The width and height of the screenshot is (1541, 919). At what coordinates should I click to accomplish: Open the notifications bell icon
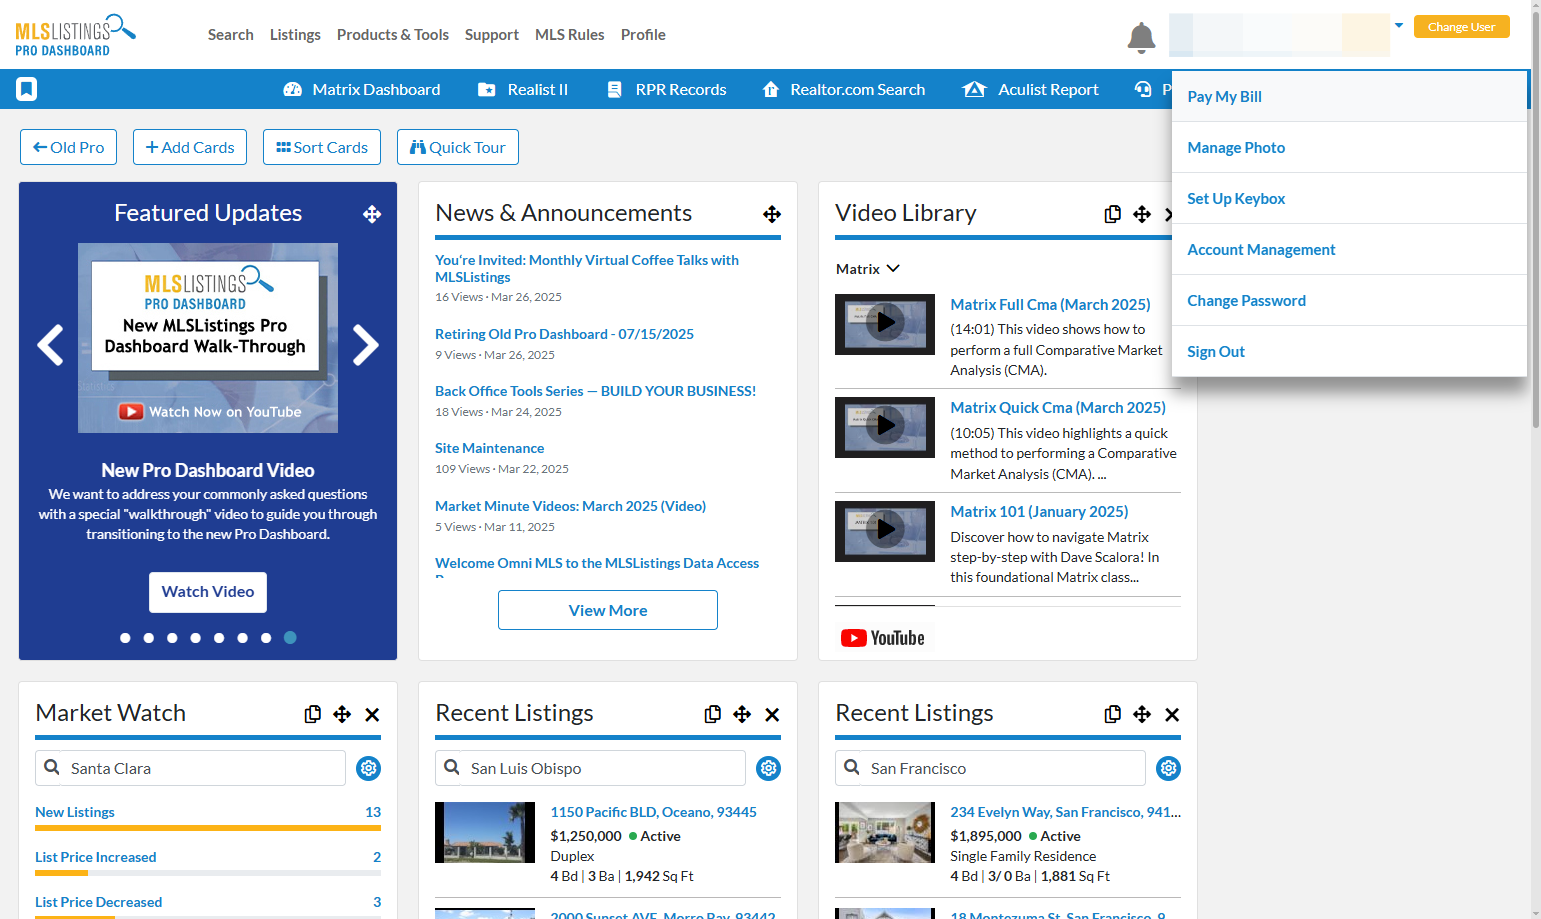coord(1141,37)
